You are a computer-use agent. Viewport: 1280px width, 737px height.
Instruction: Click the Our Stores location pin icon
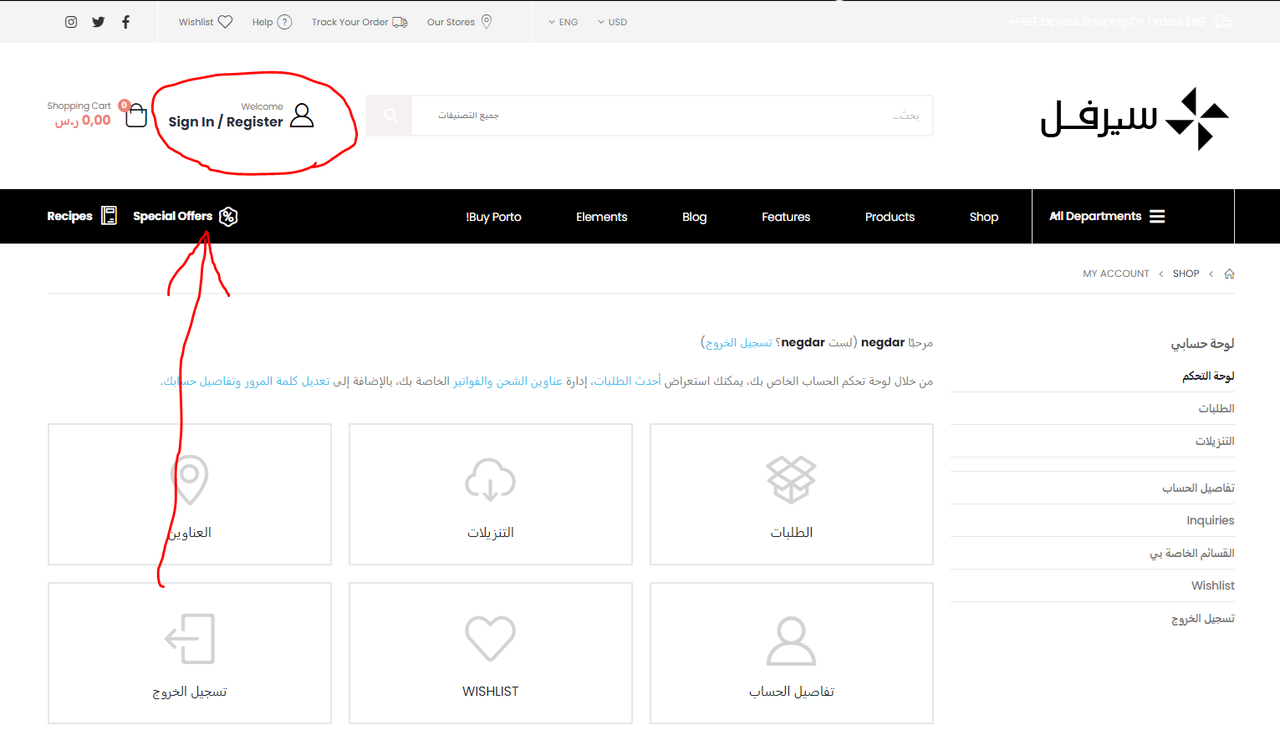click(487, 22)
